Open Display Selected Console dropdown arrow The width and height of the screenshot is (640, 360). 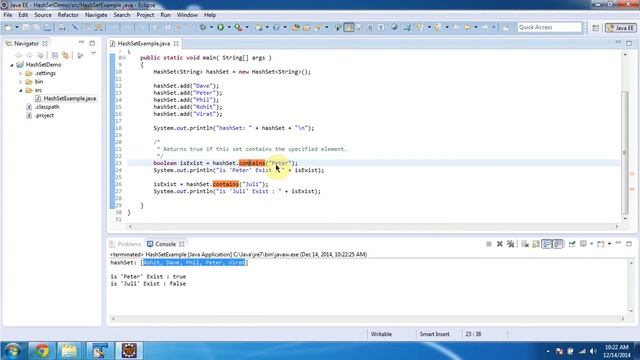[x=591, y=244]
